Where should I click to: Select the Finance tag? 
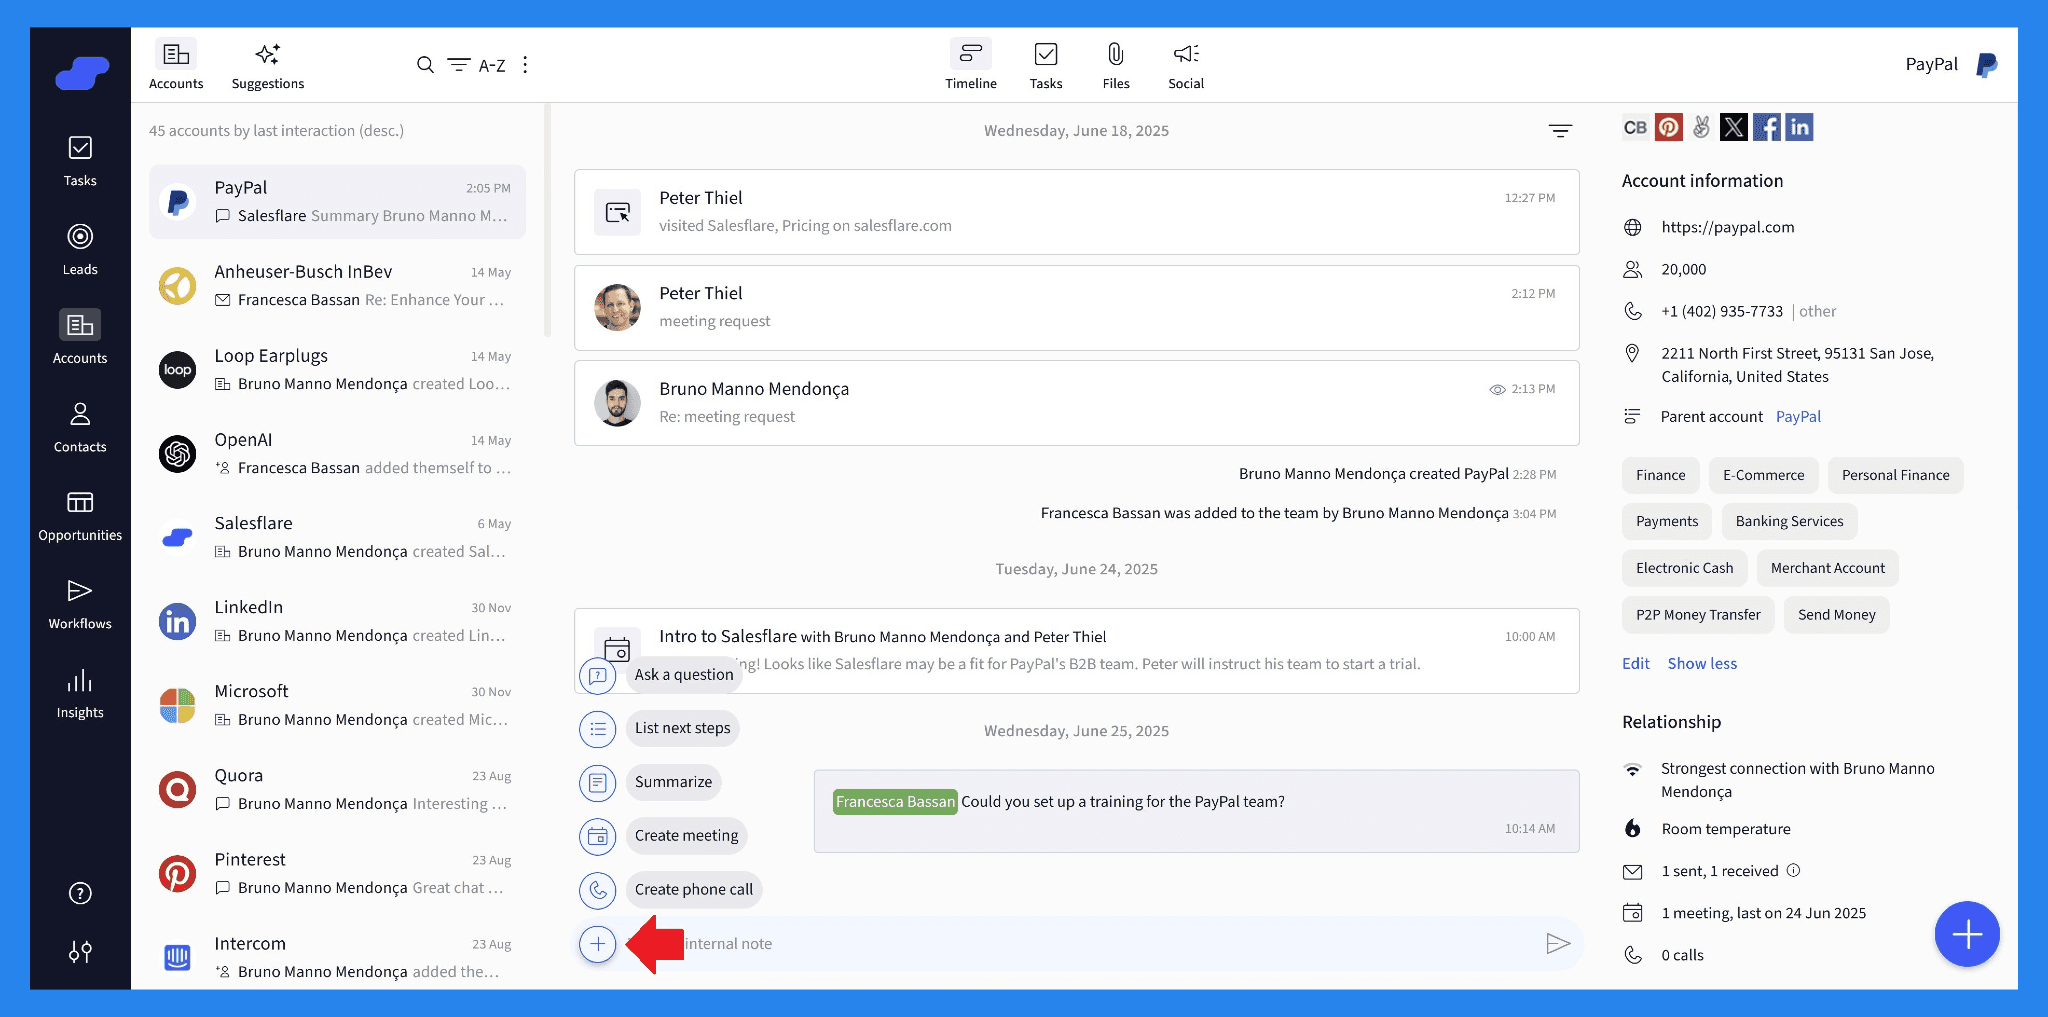tap(1660, 476)
